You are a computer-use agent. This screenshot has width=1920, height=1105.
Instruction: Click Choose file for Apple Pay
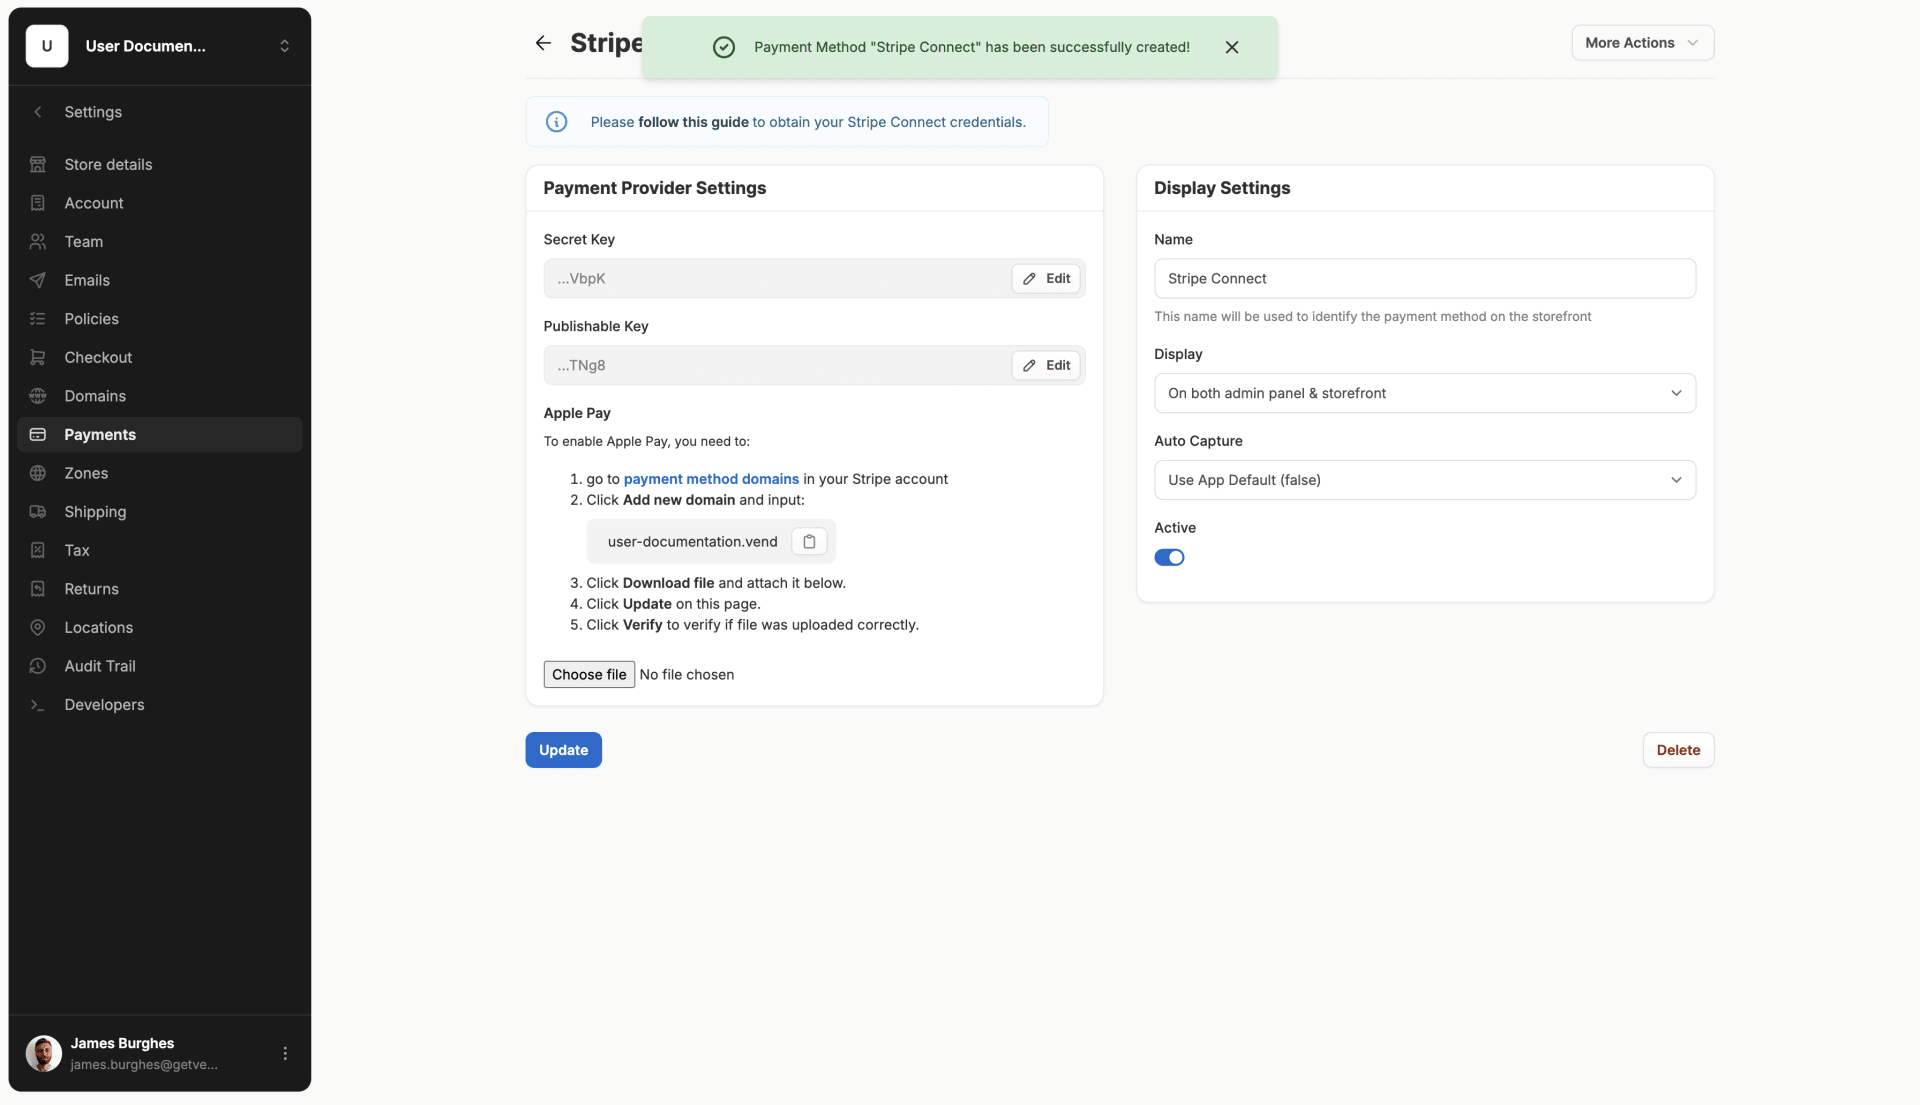(x=589, y=674)
